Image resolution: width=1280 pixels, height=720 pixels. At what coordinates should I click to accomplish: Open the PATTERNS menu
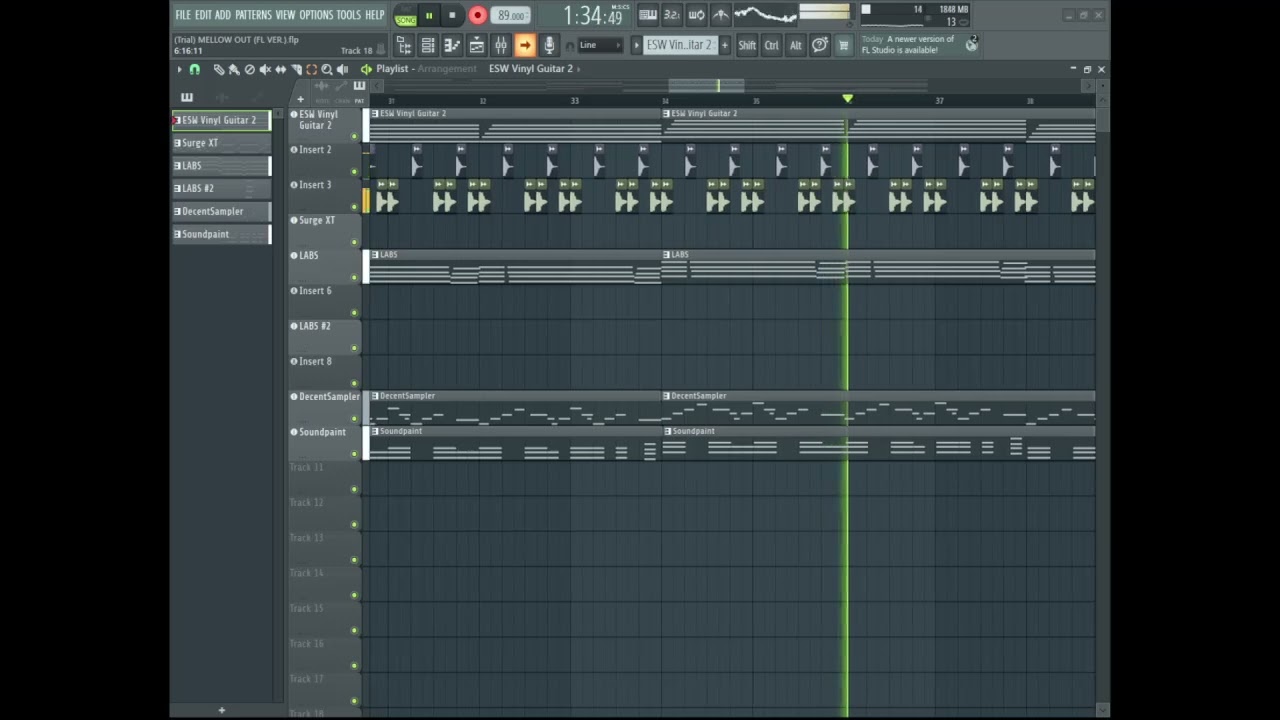pos(253,15)
